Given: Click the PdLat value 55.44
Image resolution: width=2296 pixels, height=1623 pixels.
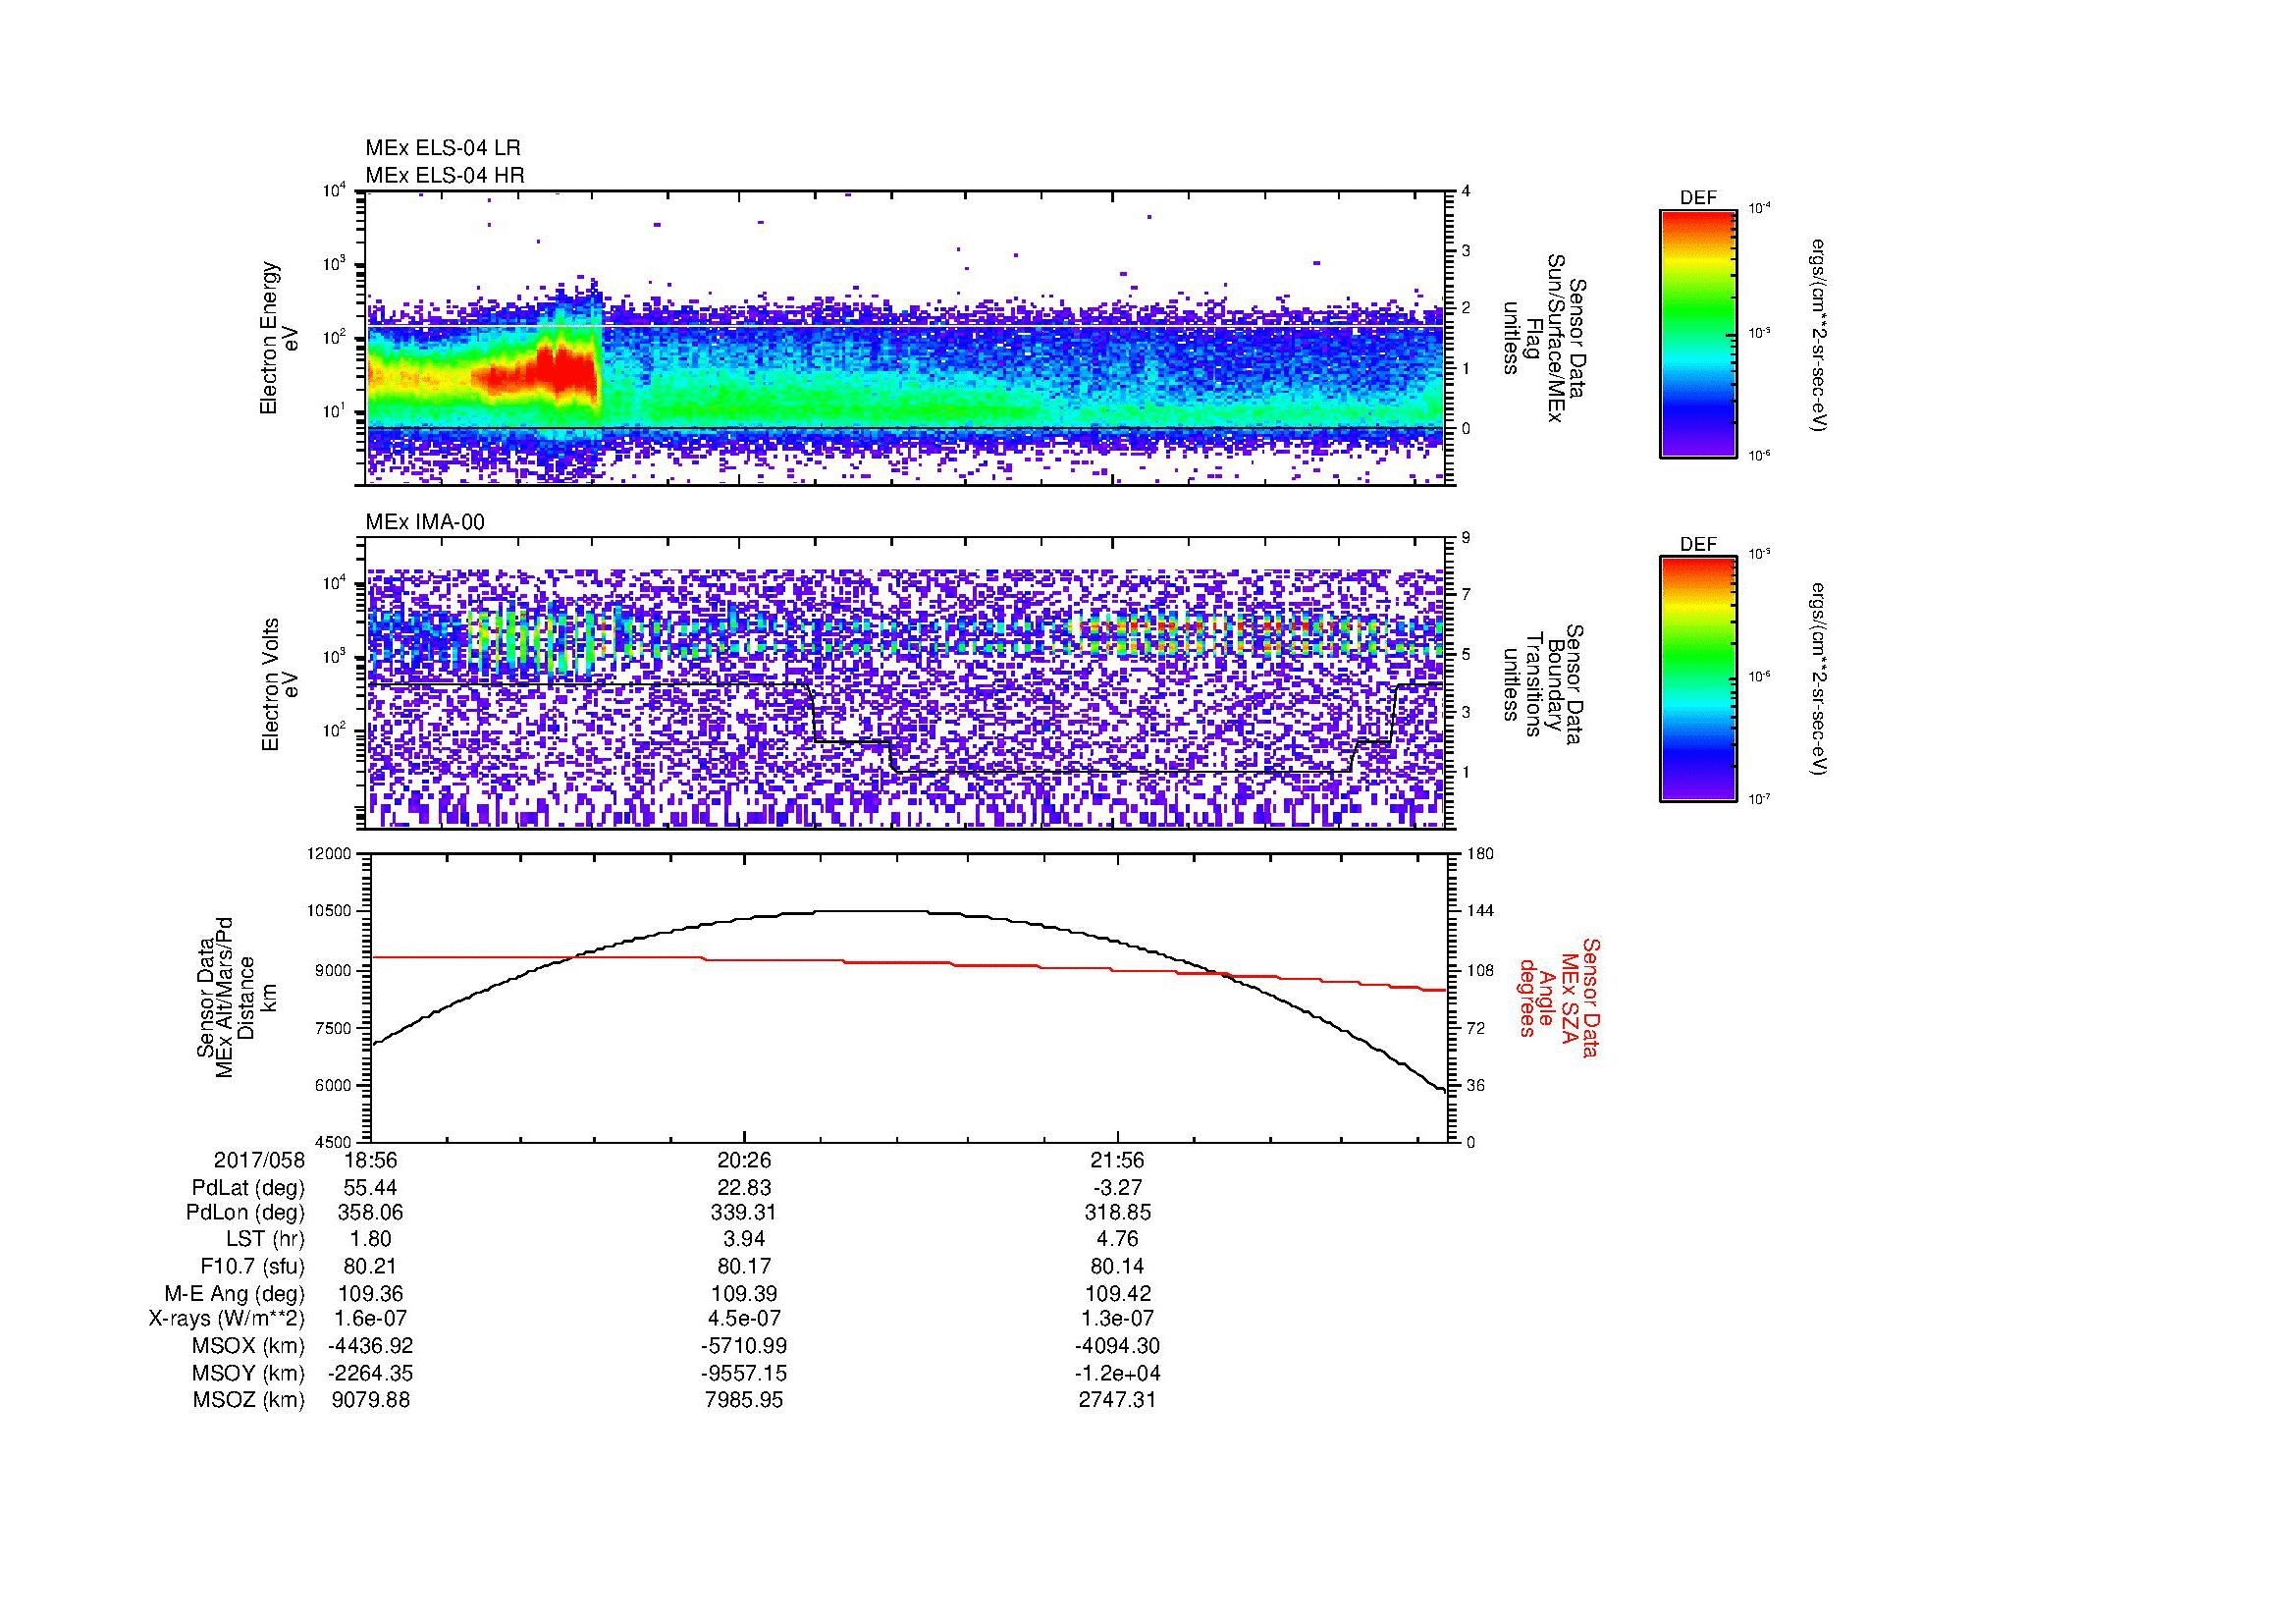Looking at the screenshot, I should click(x=371, y=1188).
